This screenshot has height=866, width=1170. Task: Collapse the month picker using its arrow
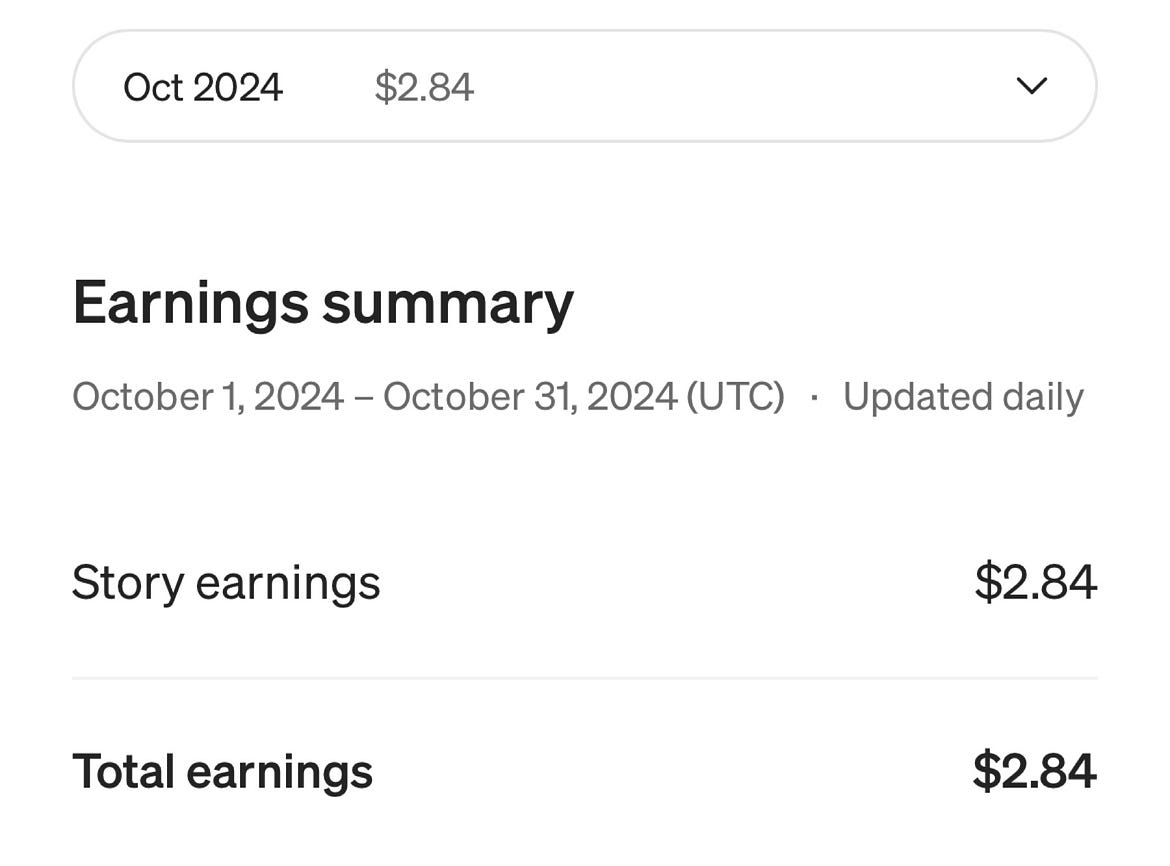coord(1033,87)
